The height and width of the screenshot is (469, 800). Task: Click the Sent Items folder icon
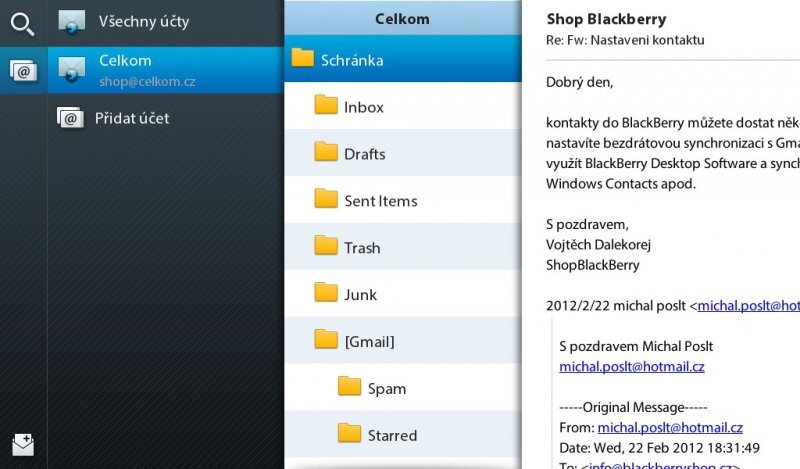pyautogui.click(x=326, y=199)
